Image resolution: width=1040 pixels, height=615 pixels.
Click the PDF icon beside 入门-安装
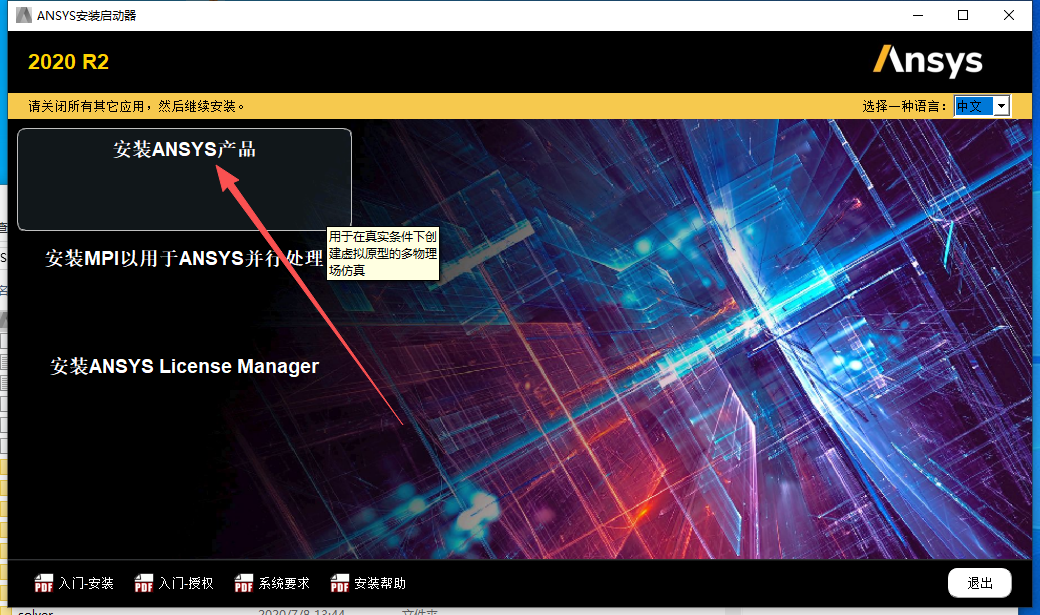(x=44, y=583)
